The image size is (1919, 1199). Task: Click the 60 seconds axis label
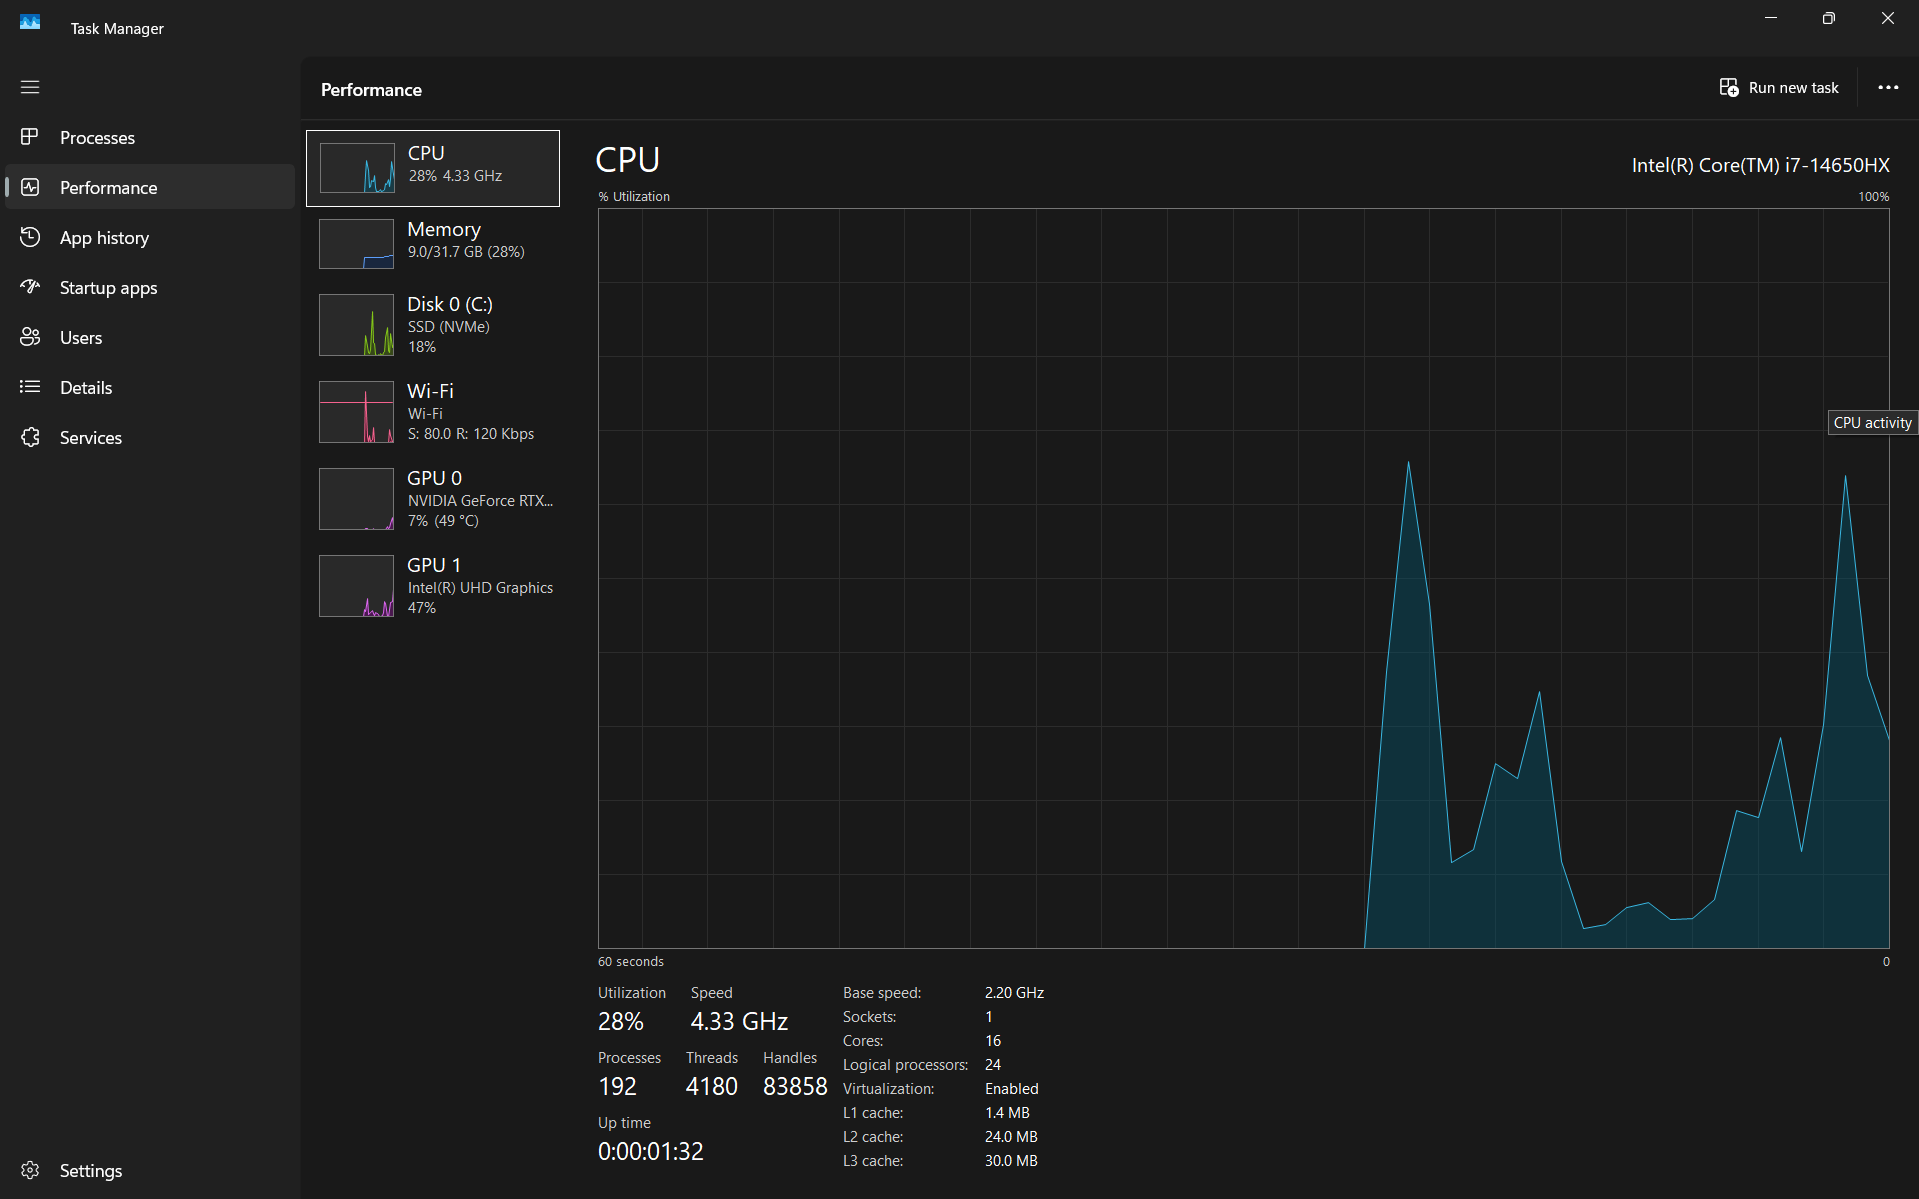click(x=631, y=962)
